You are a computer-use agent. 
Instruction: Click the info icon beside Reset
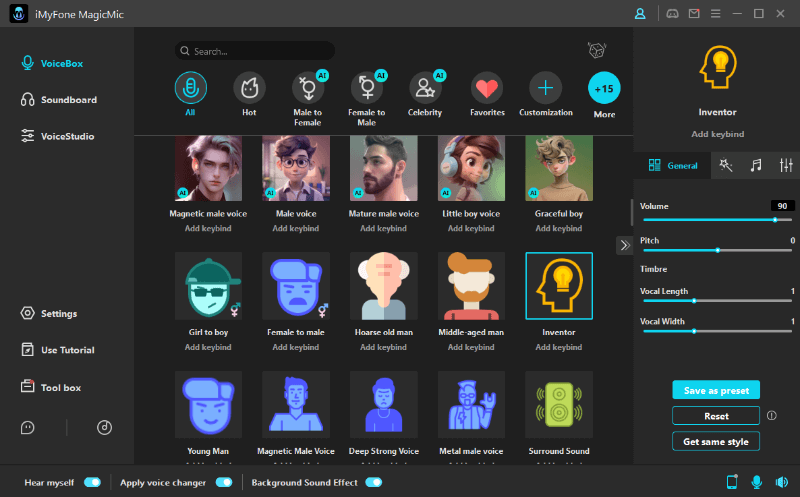[771, 415]
